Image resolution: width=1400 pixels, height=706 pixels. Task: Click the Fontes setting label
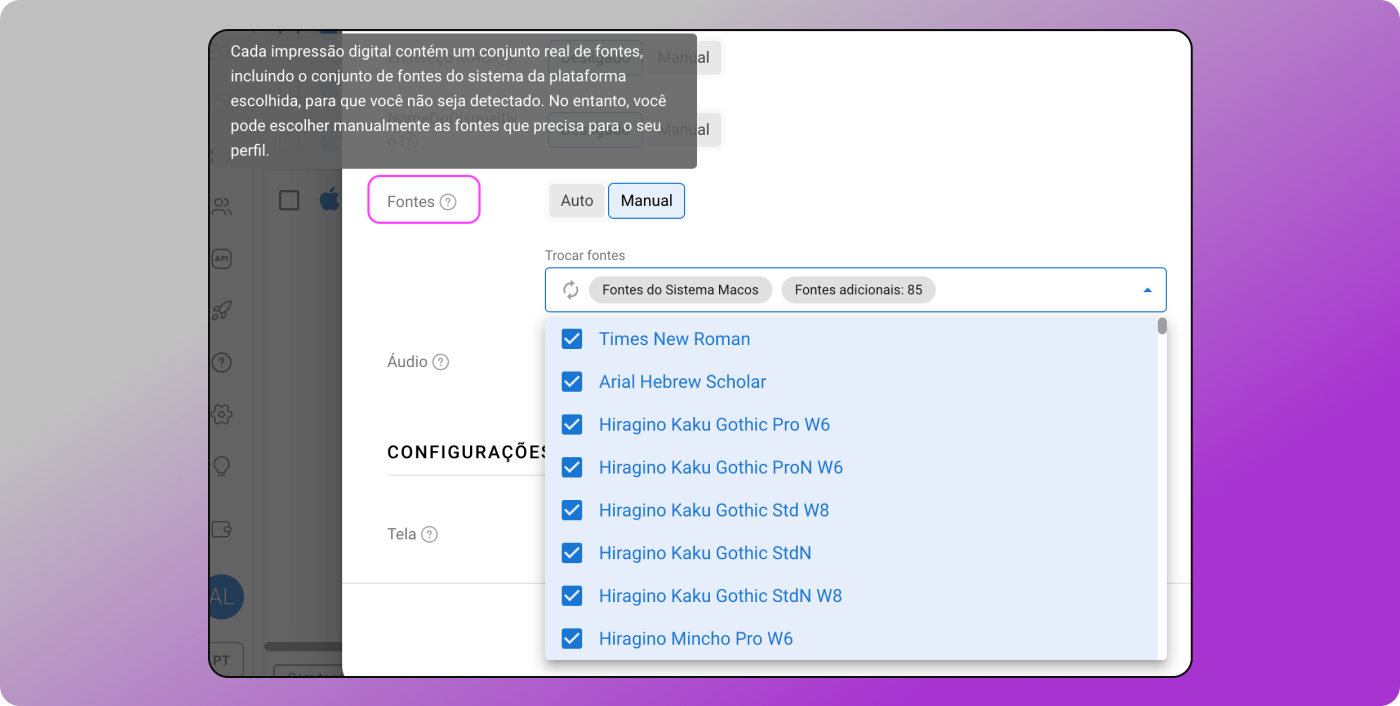pyautogui.click(x=411, y=202)
